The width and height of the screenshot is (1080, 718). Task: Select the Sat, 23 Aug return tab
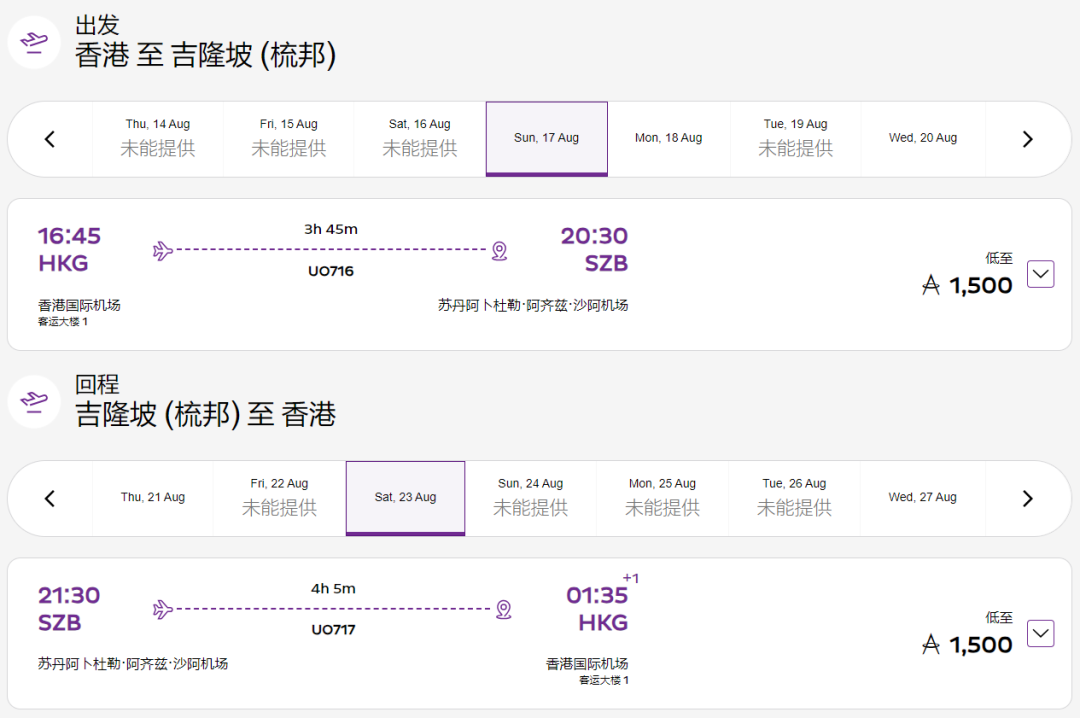[x=405, y=497]
